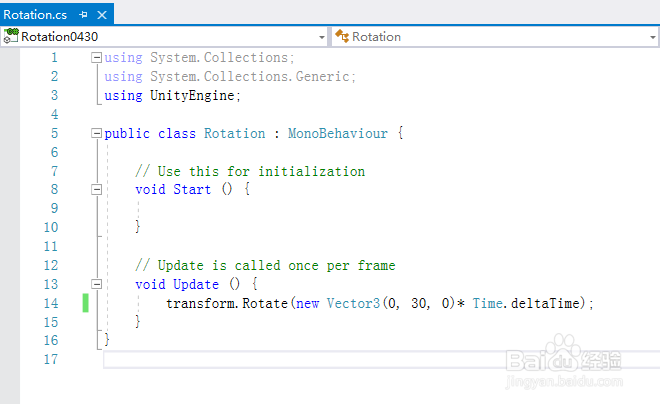Image resolution: width=660 pixels, height=404 pixels.
Task: Place cursor on empty line 17
Action: [381, 359]
